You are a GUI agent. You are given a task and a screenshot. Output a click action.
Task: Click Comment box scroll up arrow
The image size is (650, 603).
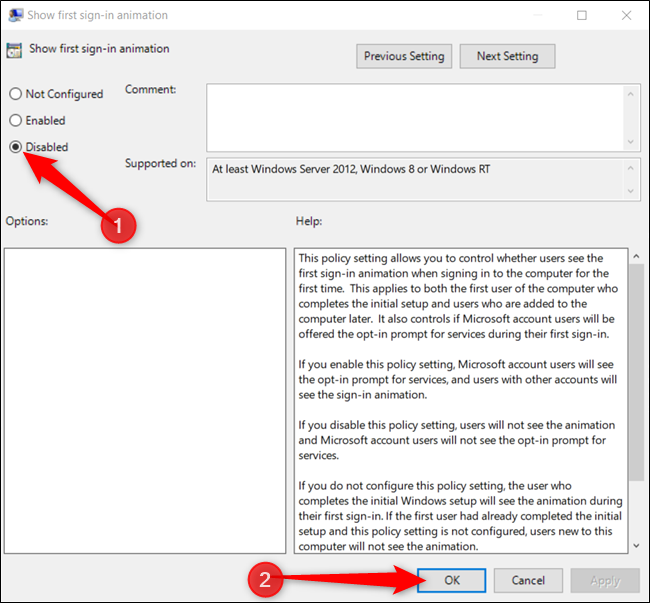631,94
